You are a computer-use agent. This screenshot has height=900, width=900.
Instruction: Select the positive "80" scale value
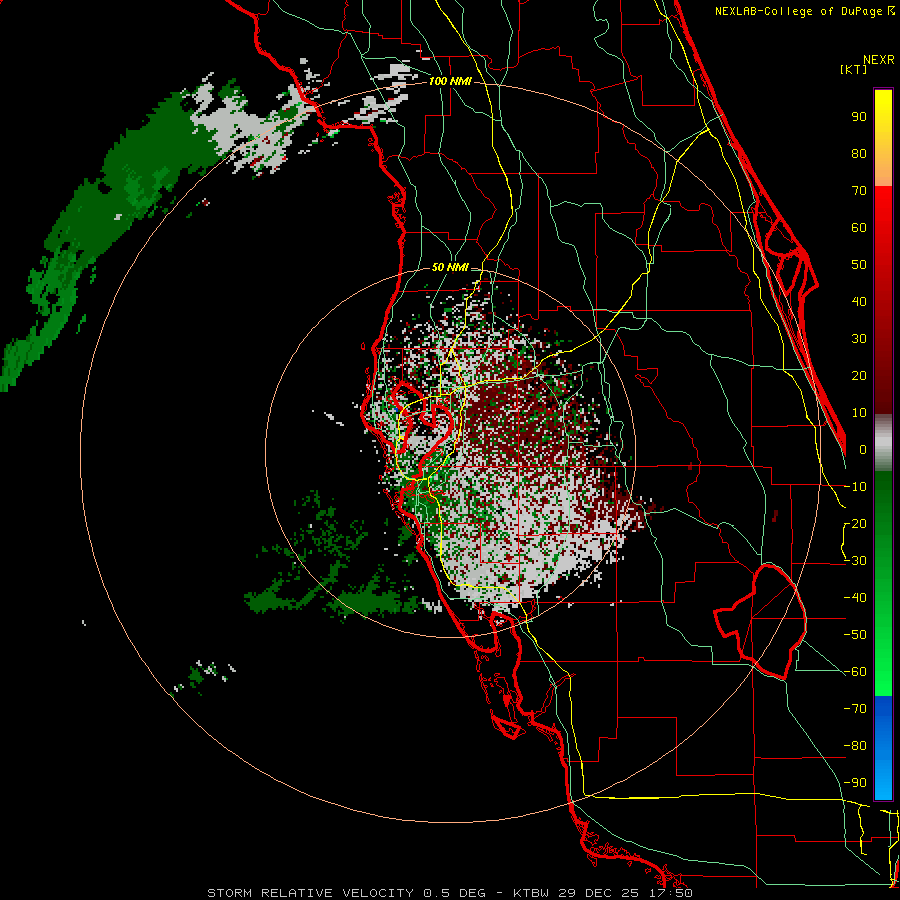pos(859,154)
